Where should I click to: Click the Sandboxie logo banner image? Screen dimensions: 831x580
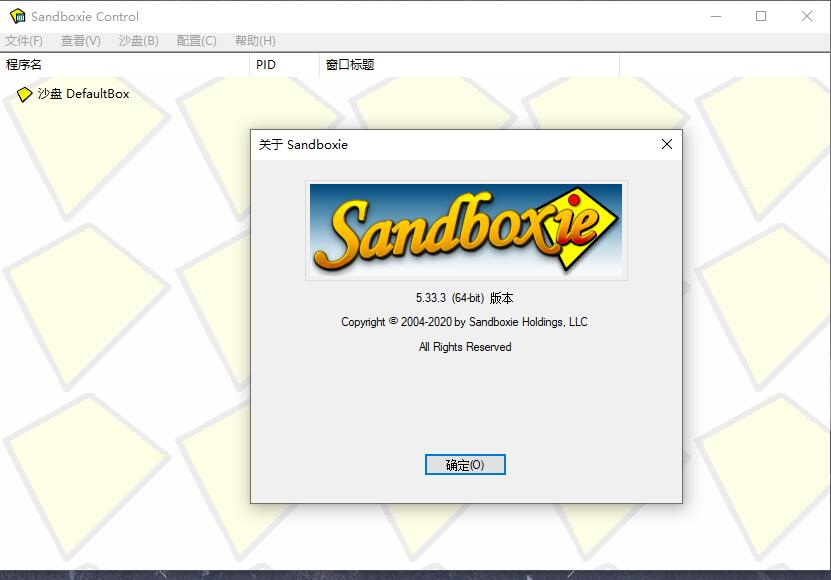(x=466, y=230)
